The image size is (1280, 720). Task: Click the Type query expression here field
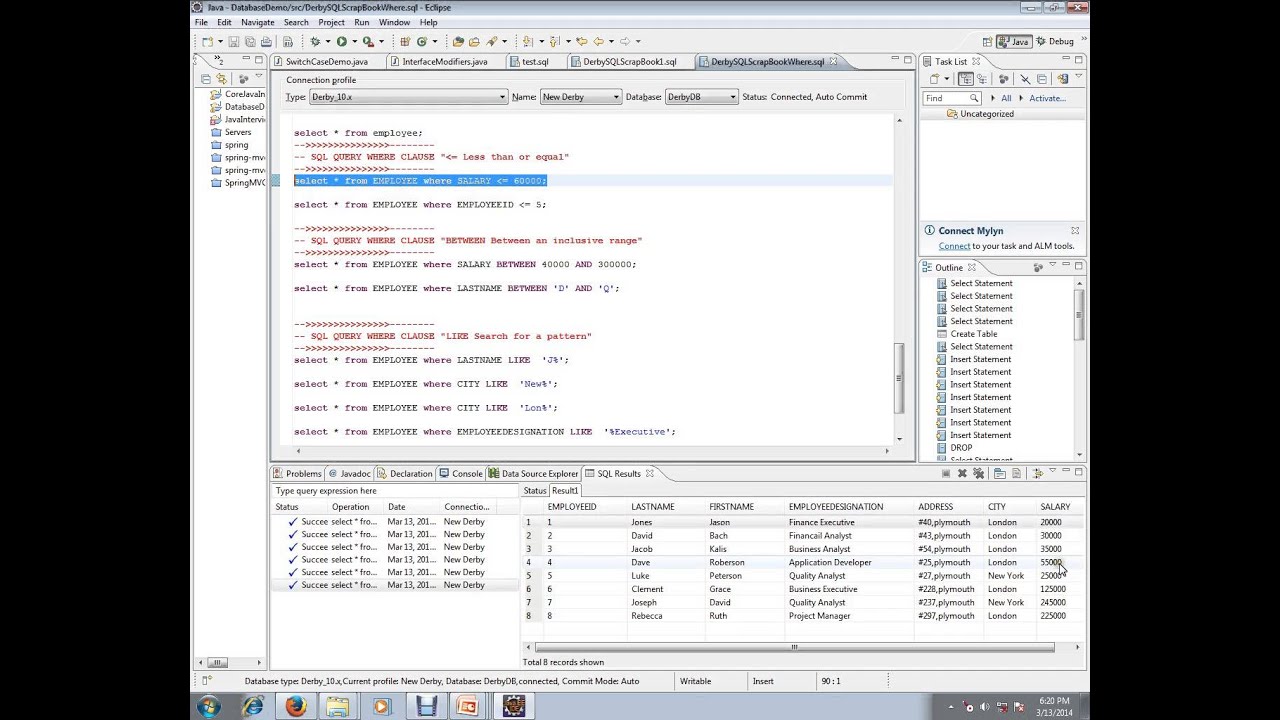pyautogui.click(x=396, y=491)
